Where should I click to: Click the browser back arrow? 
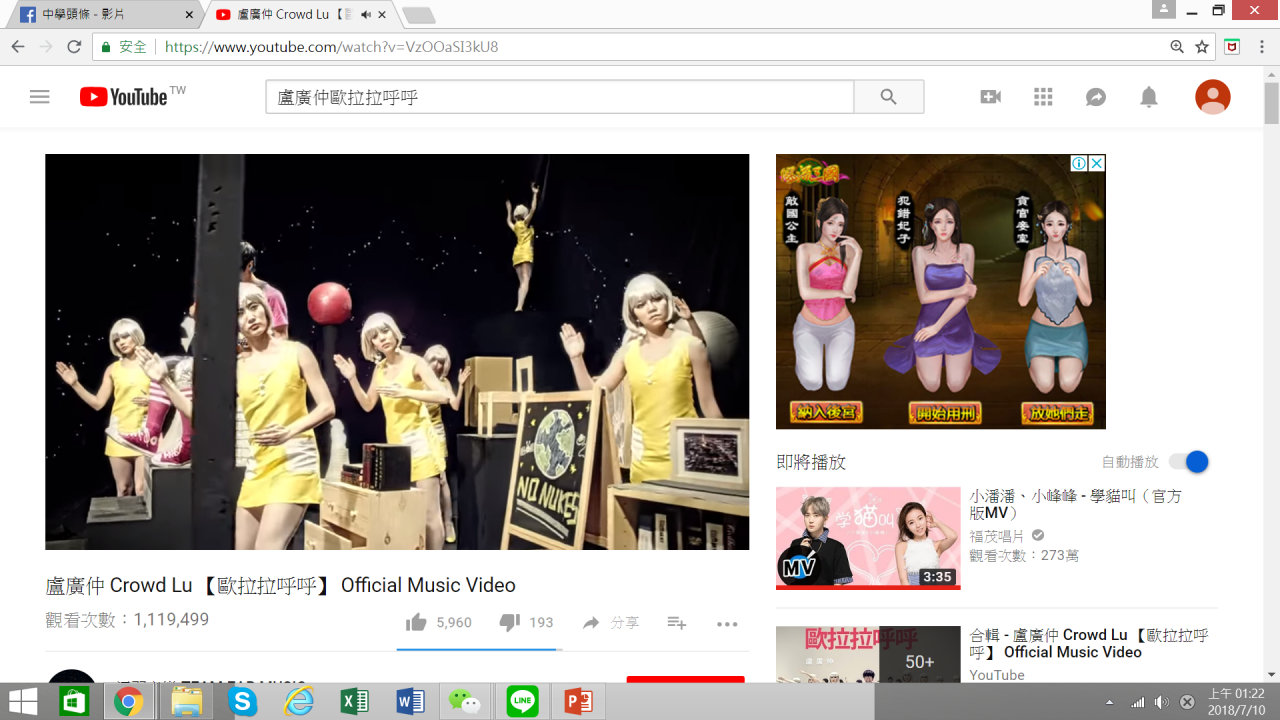pos(18,47)
